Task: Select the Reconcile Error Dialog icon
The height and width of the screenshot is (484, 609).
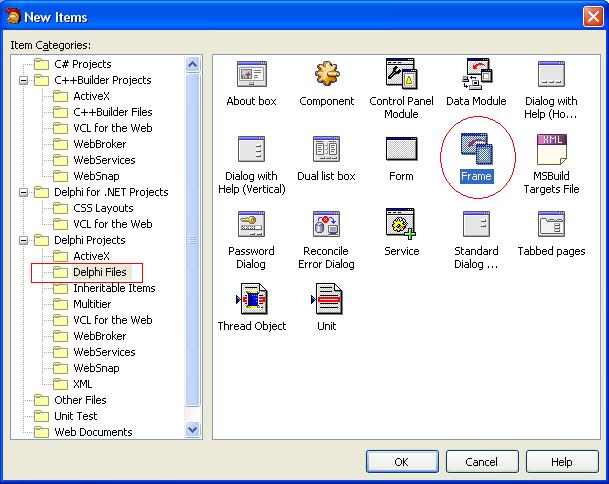Action: click(326, 225)
